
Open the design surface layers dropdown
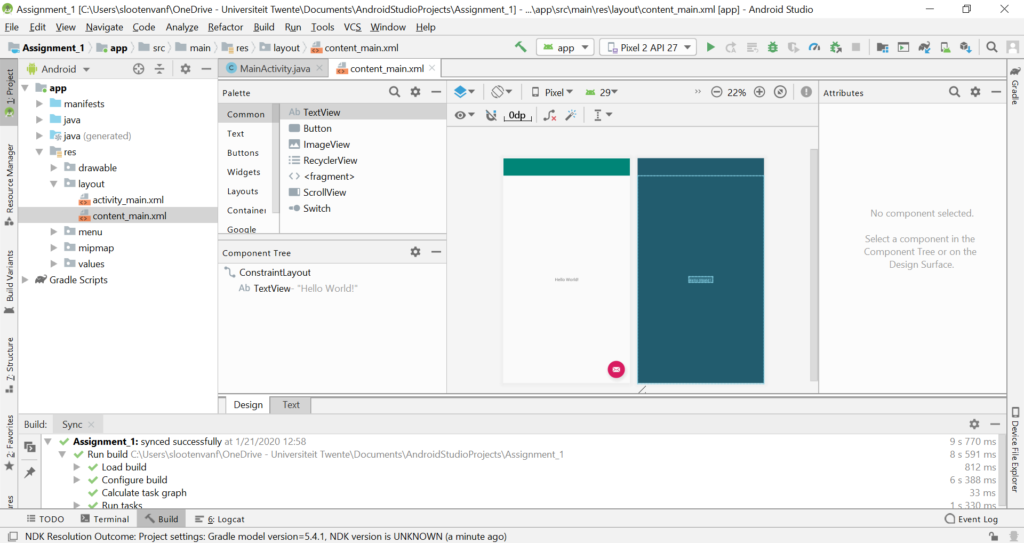click(x=464, y=92)
